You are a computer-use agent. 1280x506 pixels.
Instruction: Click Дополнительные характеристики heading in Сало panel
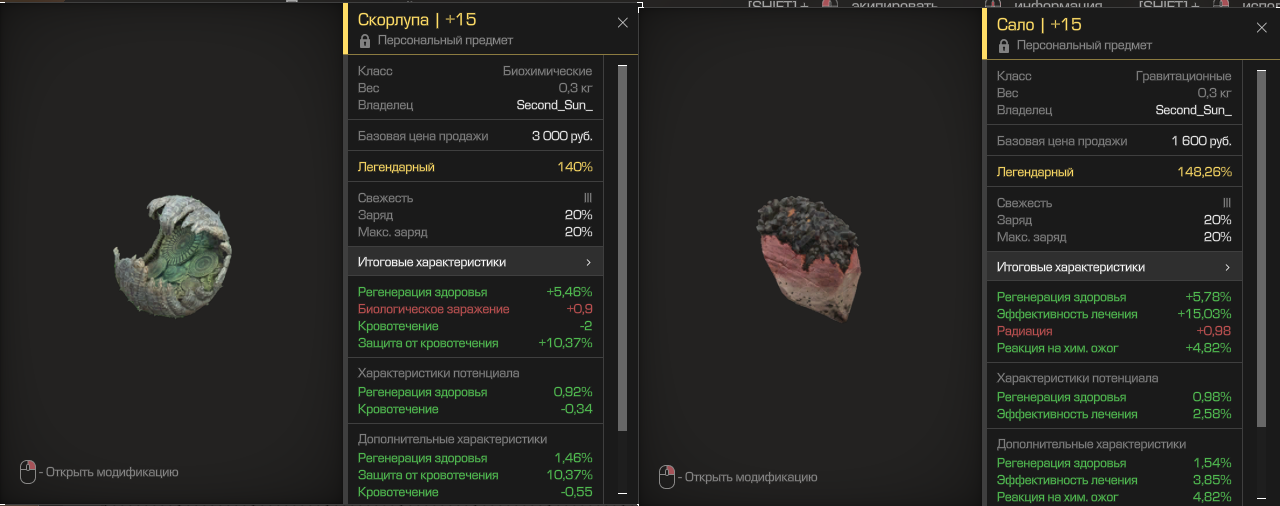(1091, 444)
